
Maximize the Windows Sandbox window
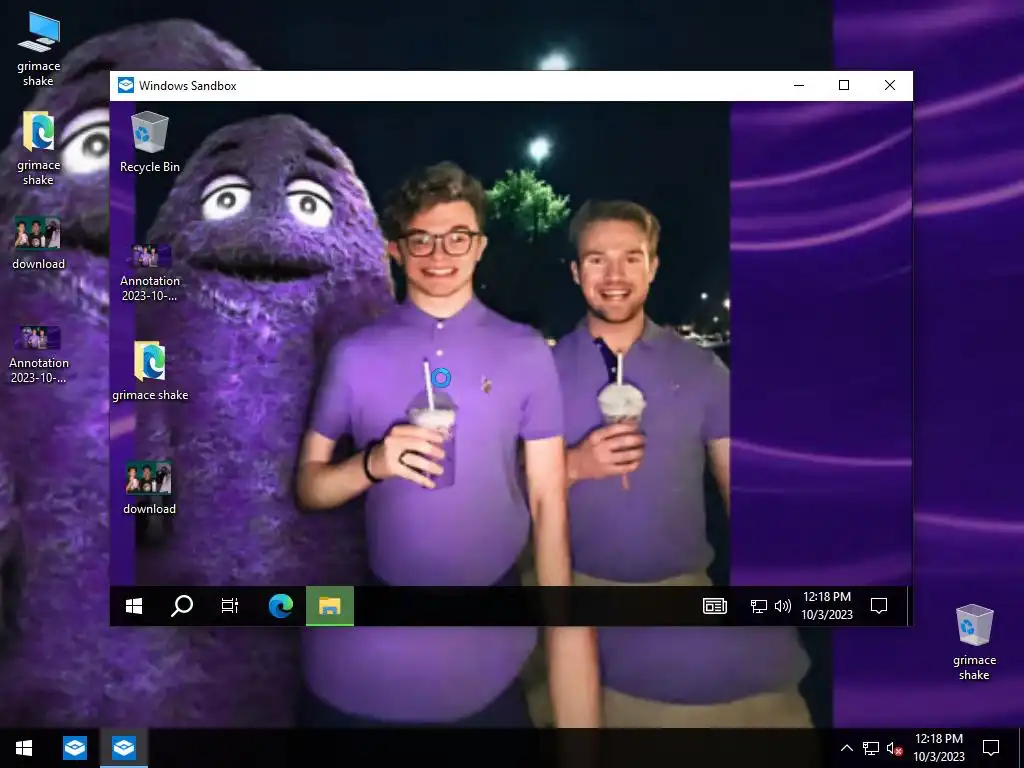pyautogui.click(x=844, y=86)
